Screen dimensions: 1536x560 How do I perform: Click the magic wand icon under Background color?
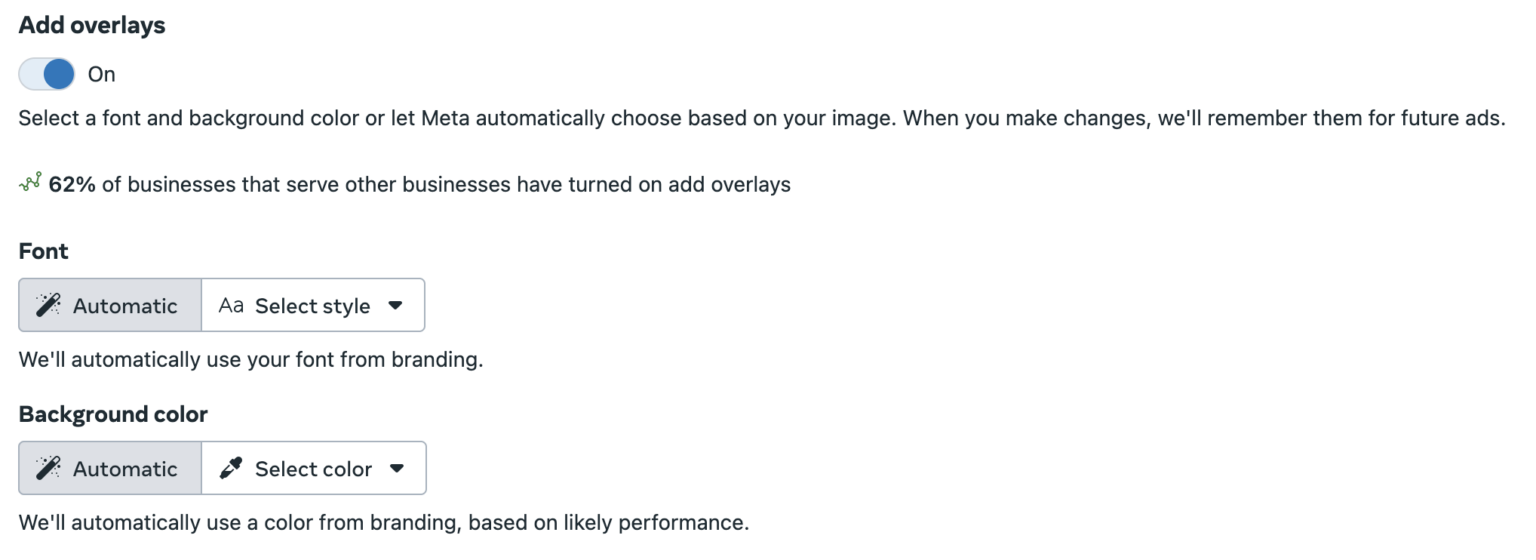pyautogui.click(x=48, y=468)
